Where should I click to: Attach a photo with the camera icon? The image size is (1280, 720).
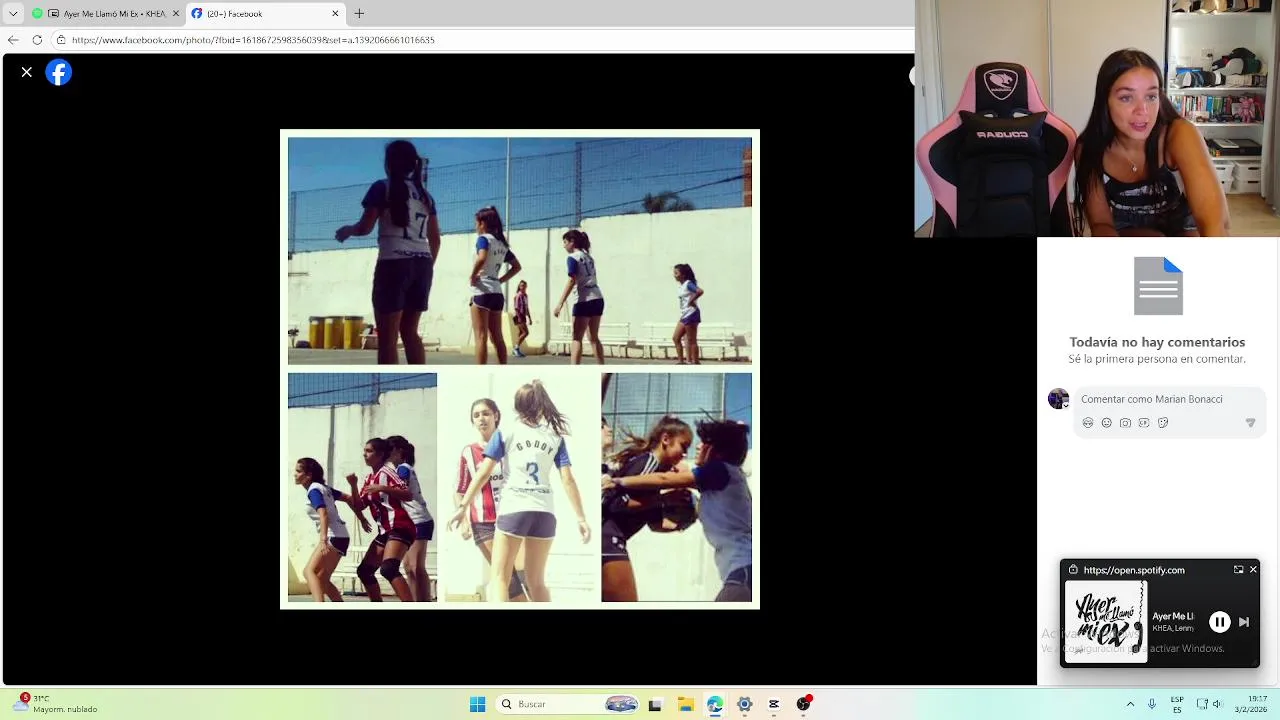click(x=1125, y=423)
